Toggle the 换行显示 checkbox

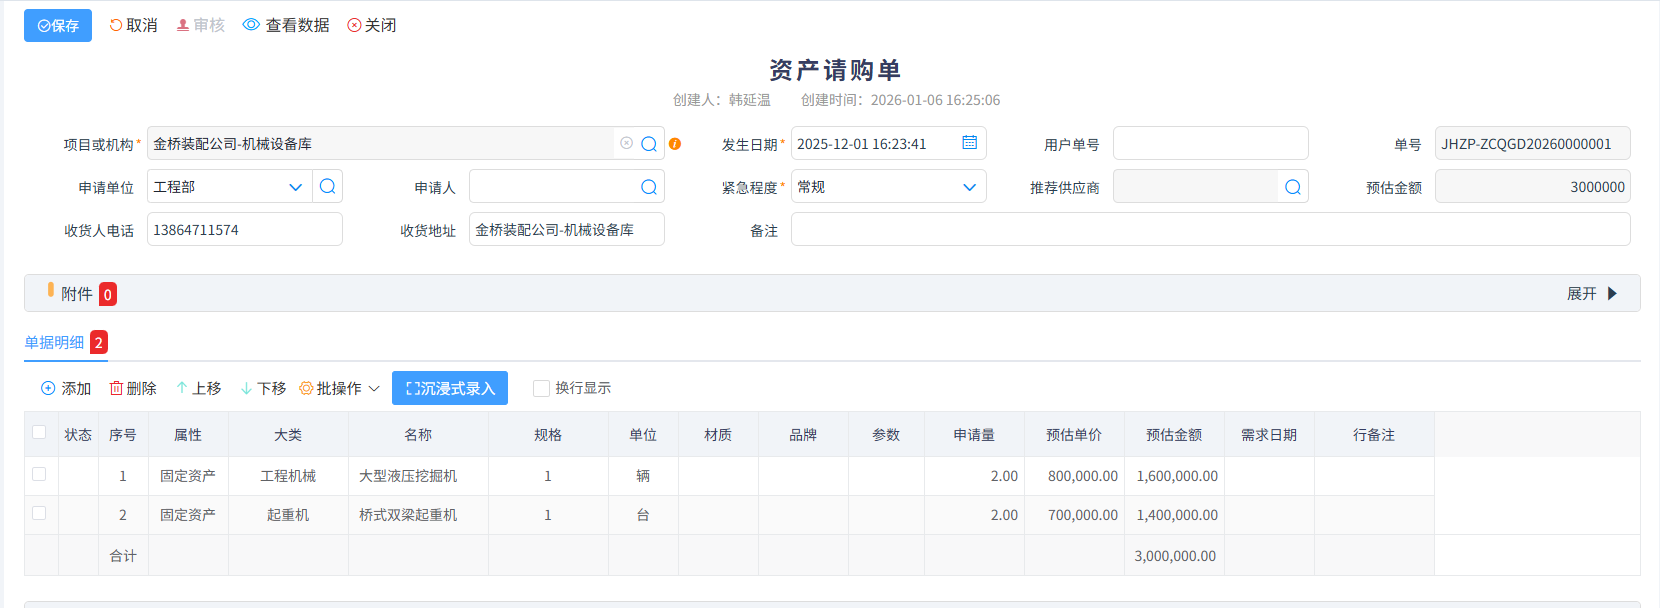pos(541,388)
